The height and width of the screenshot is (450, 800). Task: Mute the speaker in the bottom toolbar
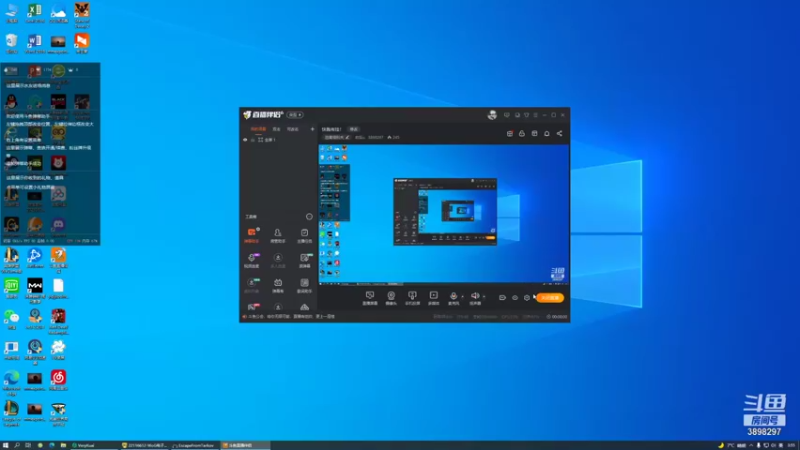[x=475, y=298]
